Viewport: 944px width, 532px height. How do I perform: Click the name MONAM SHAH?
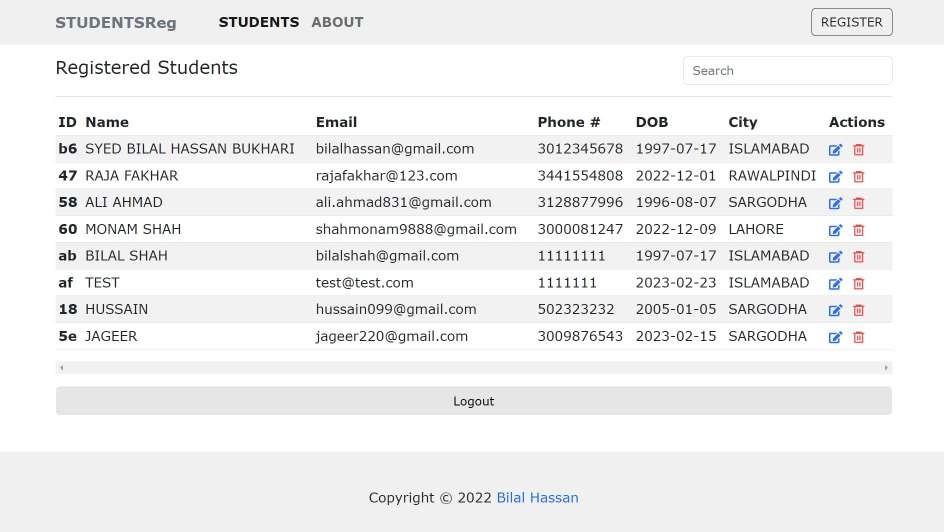133,229
